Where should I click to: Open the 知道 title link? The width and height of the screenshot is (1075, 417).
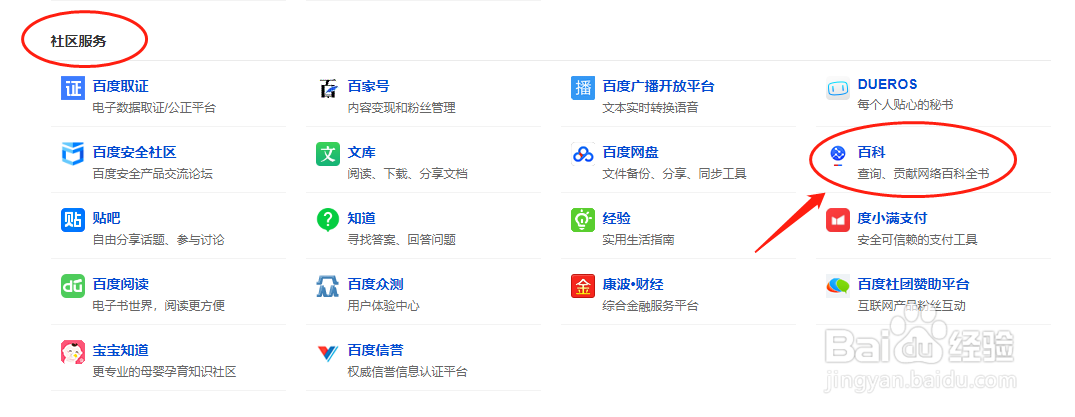coord(361,218)
